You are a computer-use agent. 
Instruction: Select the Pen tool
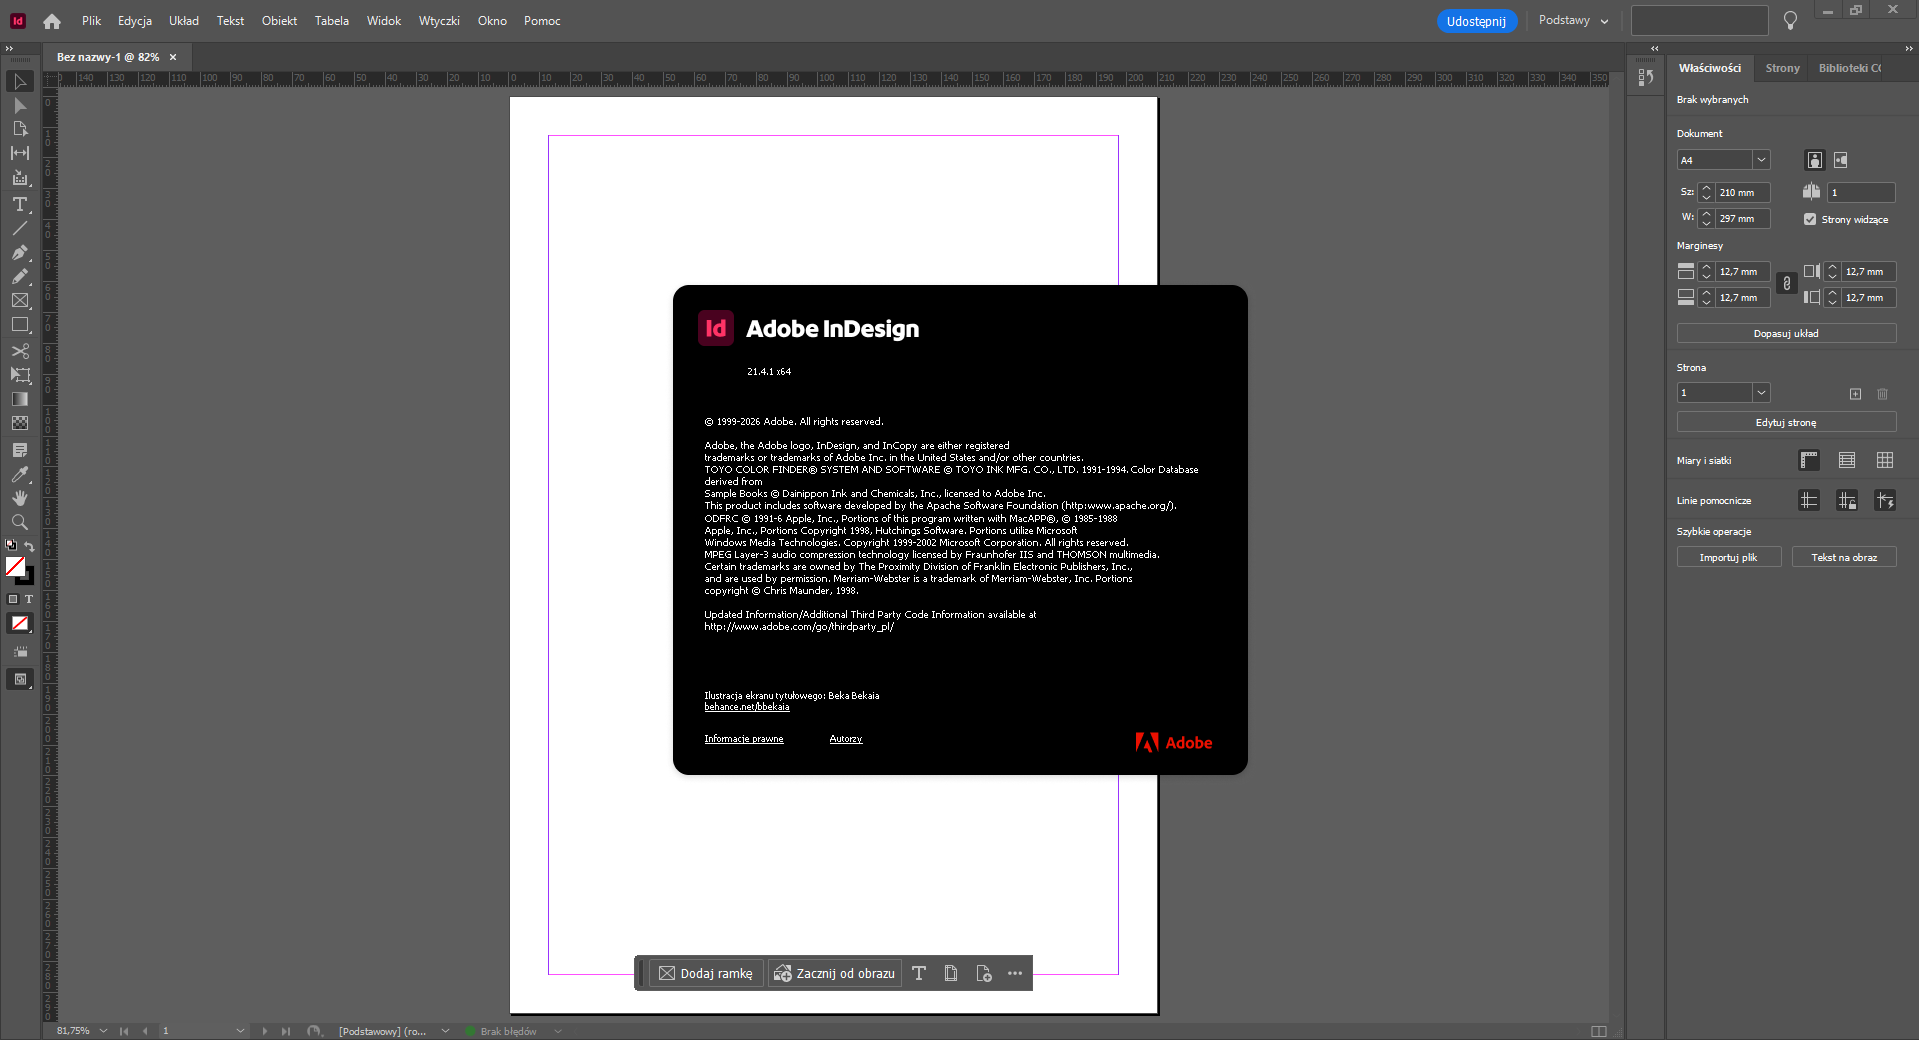click(20, 252)
